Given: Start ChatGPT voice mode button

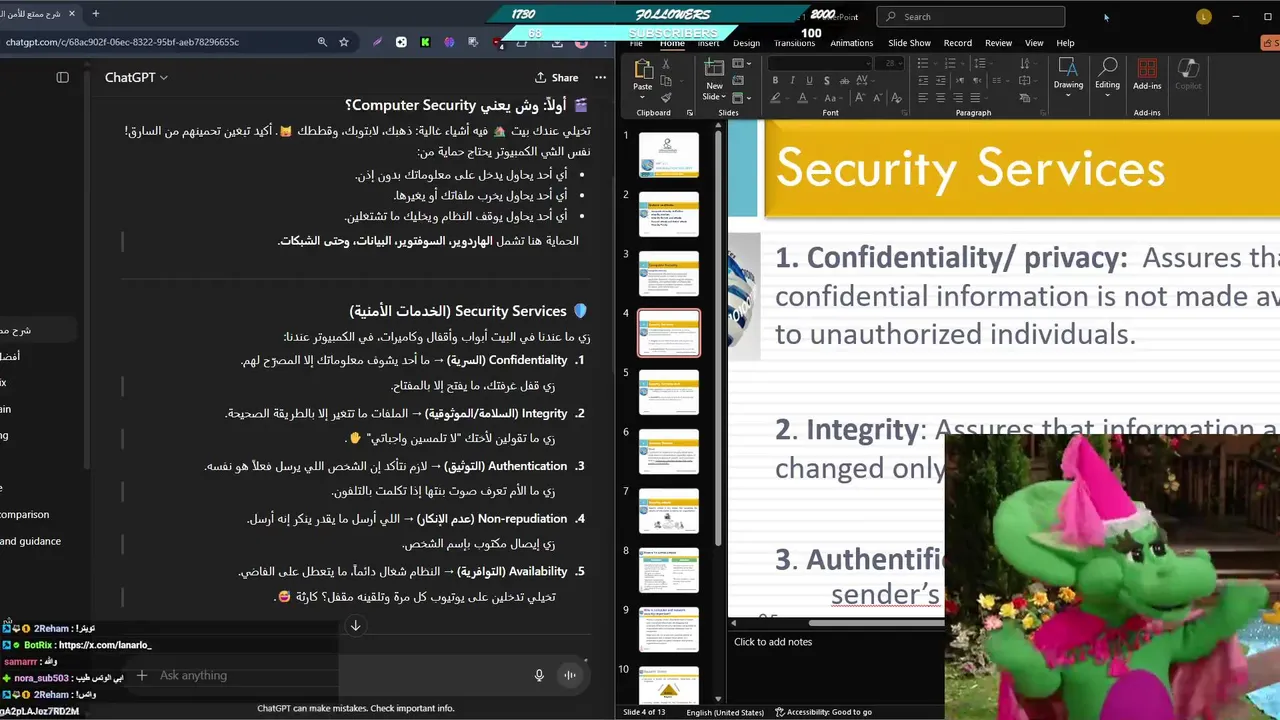Looking at the screenshot, I should 570,675.
